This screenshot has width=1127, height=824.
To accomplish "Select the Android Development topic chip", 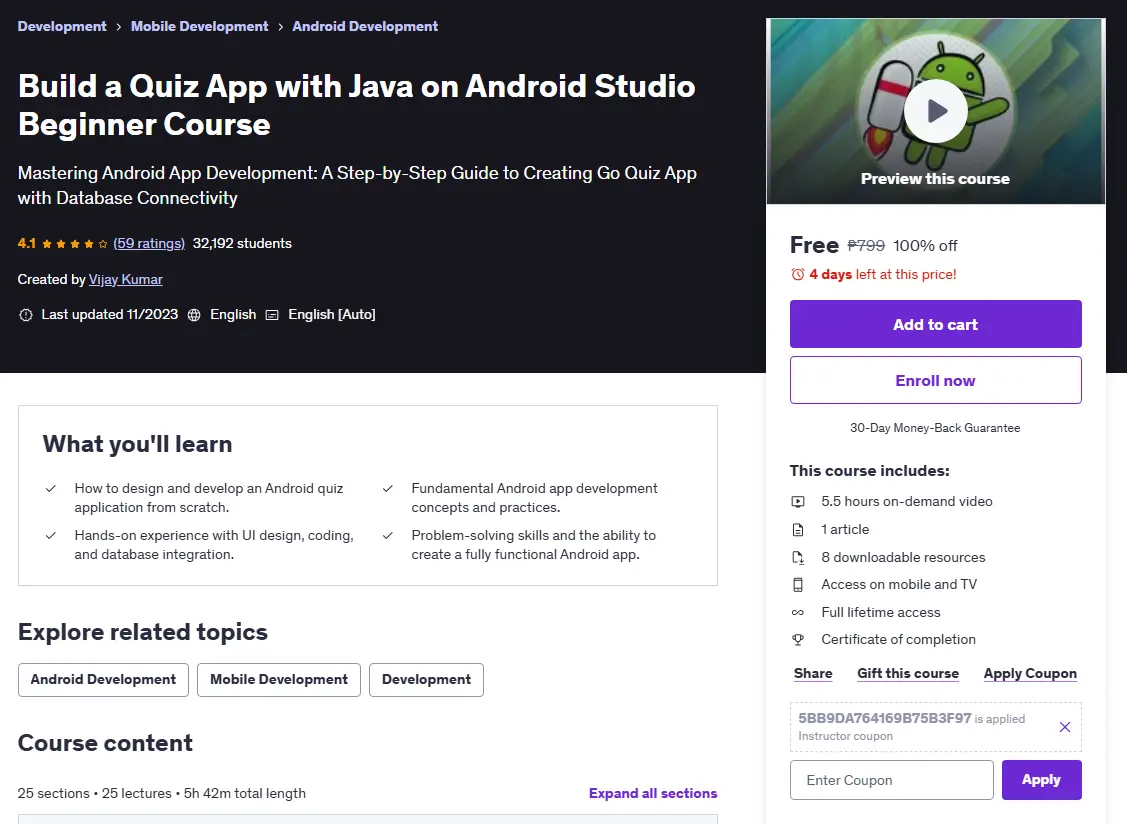I will [104, 680].
